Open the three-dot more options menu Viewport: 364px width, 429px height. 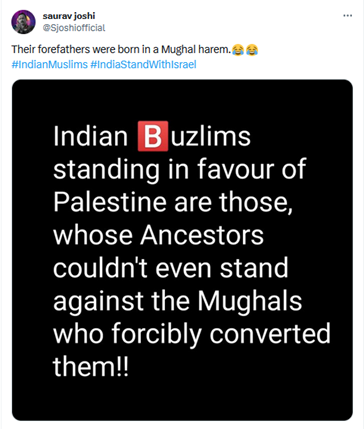[x=348, y=16]
